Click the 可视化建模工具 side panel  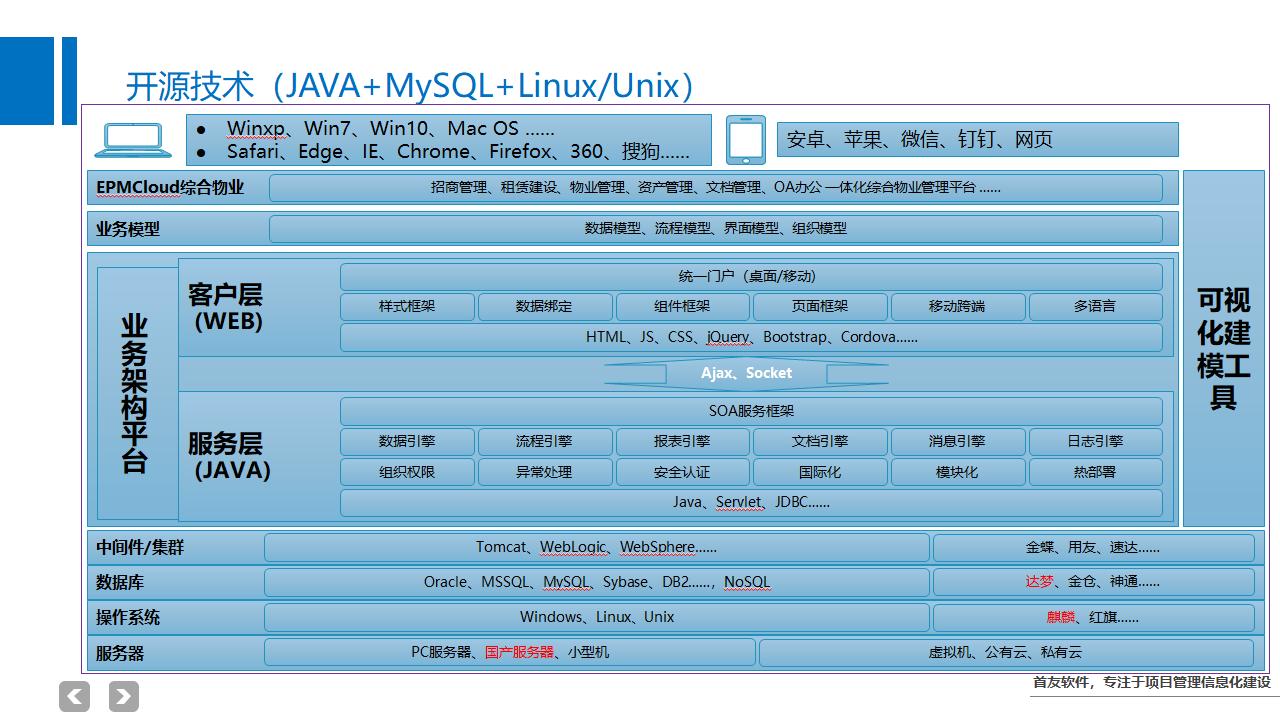pyautogui.click(x=1223, y=348)
